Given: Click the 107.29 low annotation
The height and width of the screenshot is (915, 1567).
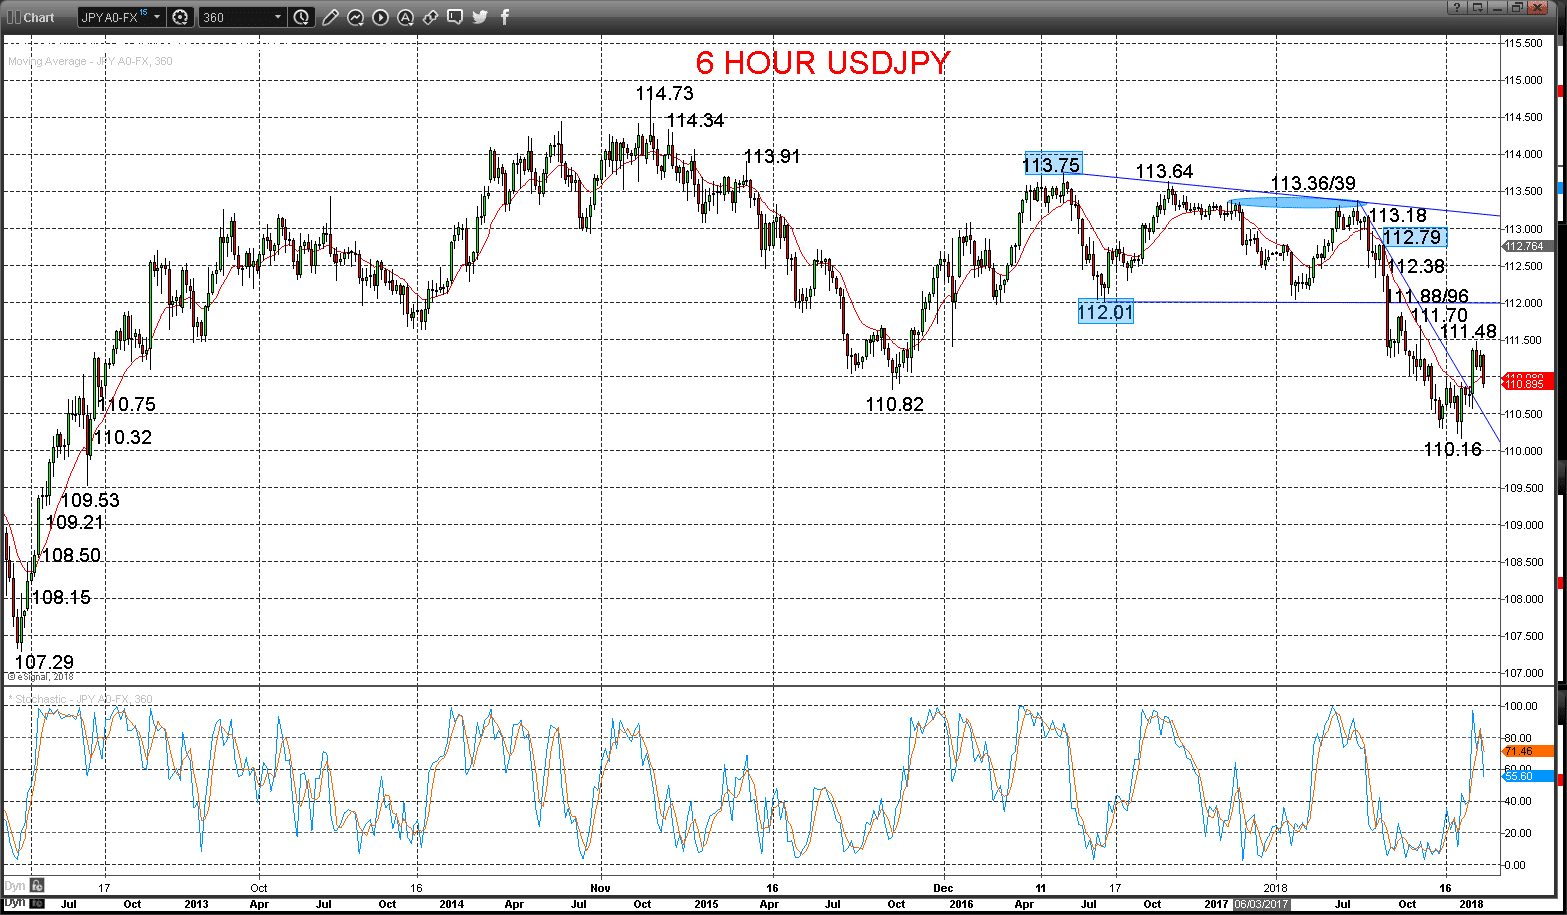Looking at the screenshot, I should pos(44,662).
